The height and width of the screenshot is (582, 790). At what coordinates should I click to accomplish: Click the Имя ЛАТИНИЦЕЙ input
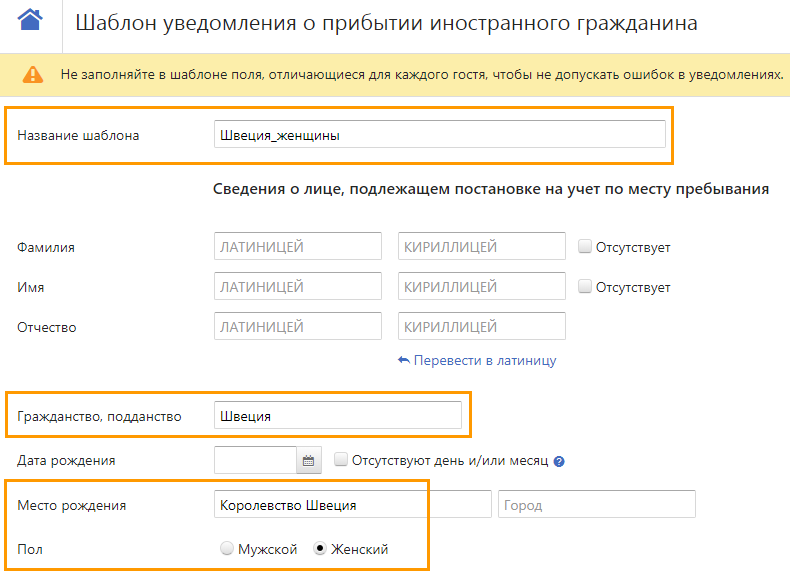tap(298, 286)
